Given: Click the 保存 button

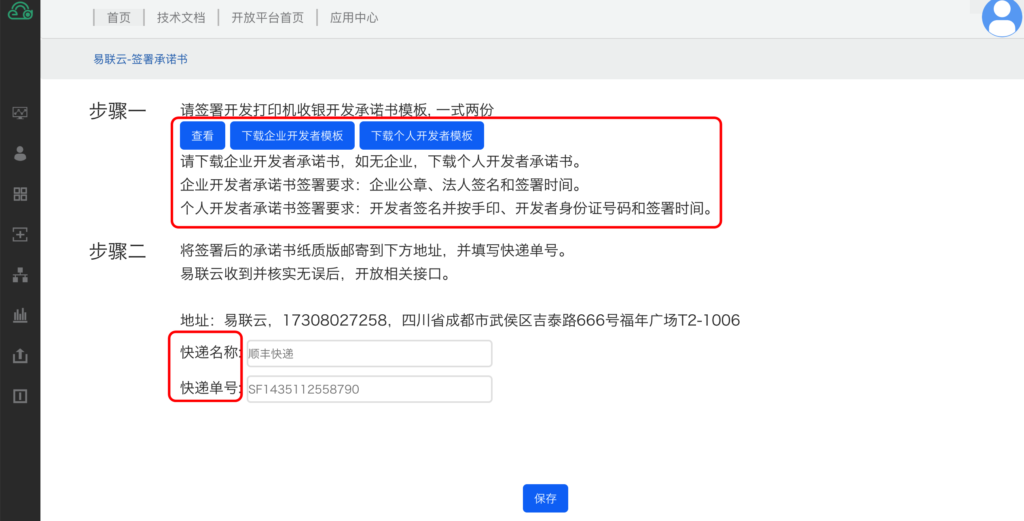Looking at the screenshot, I should [545, 498].
